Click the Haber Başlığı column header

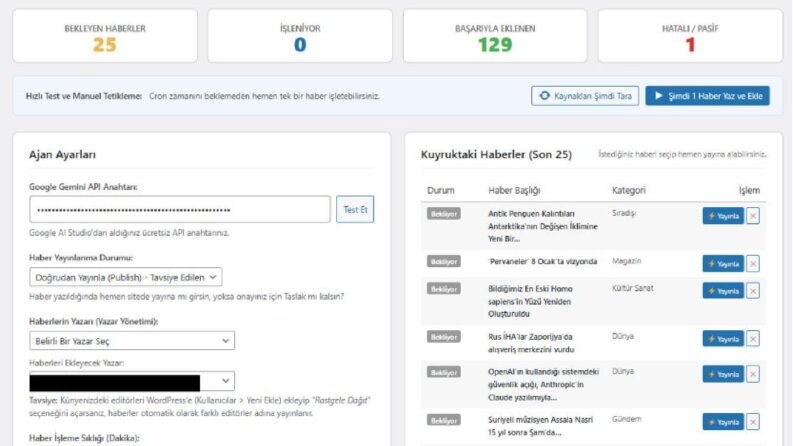point(514,190)
